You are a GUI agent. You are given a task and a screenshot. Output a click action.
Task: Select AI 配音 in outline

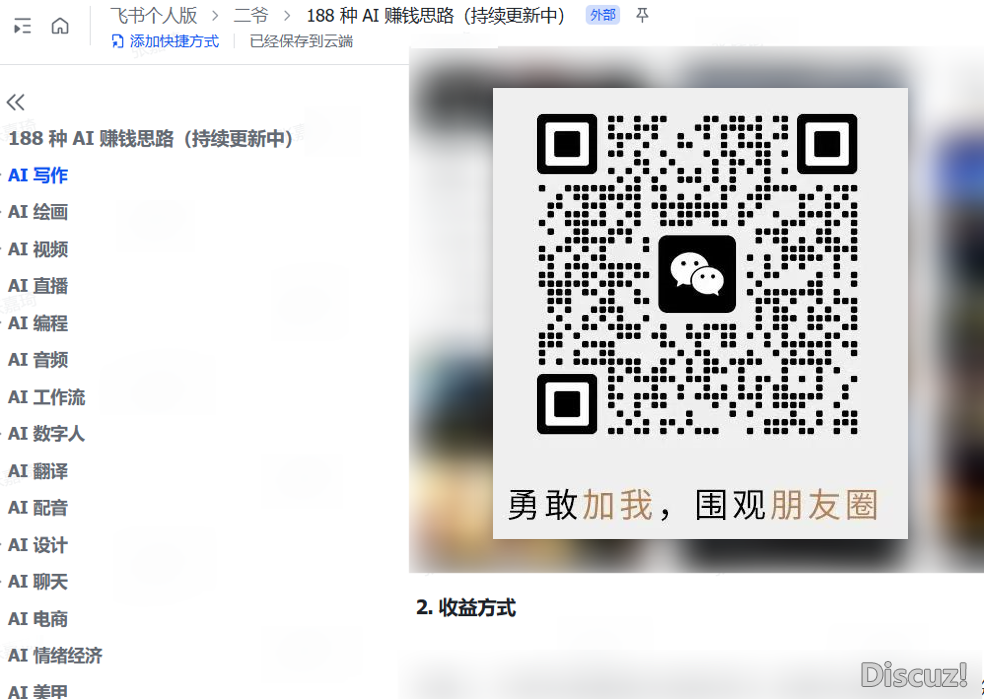38,508
